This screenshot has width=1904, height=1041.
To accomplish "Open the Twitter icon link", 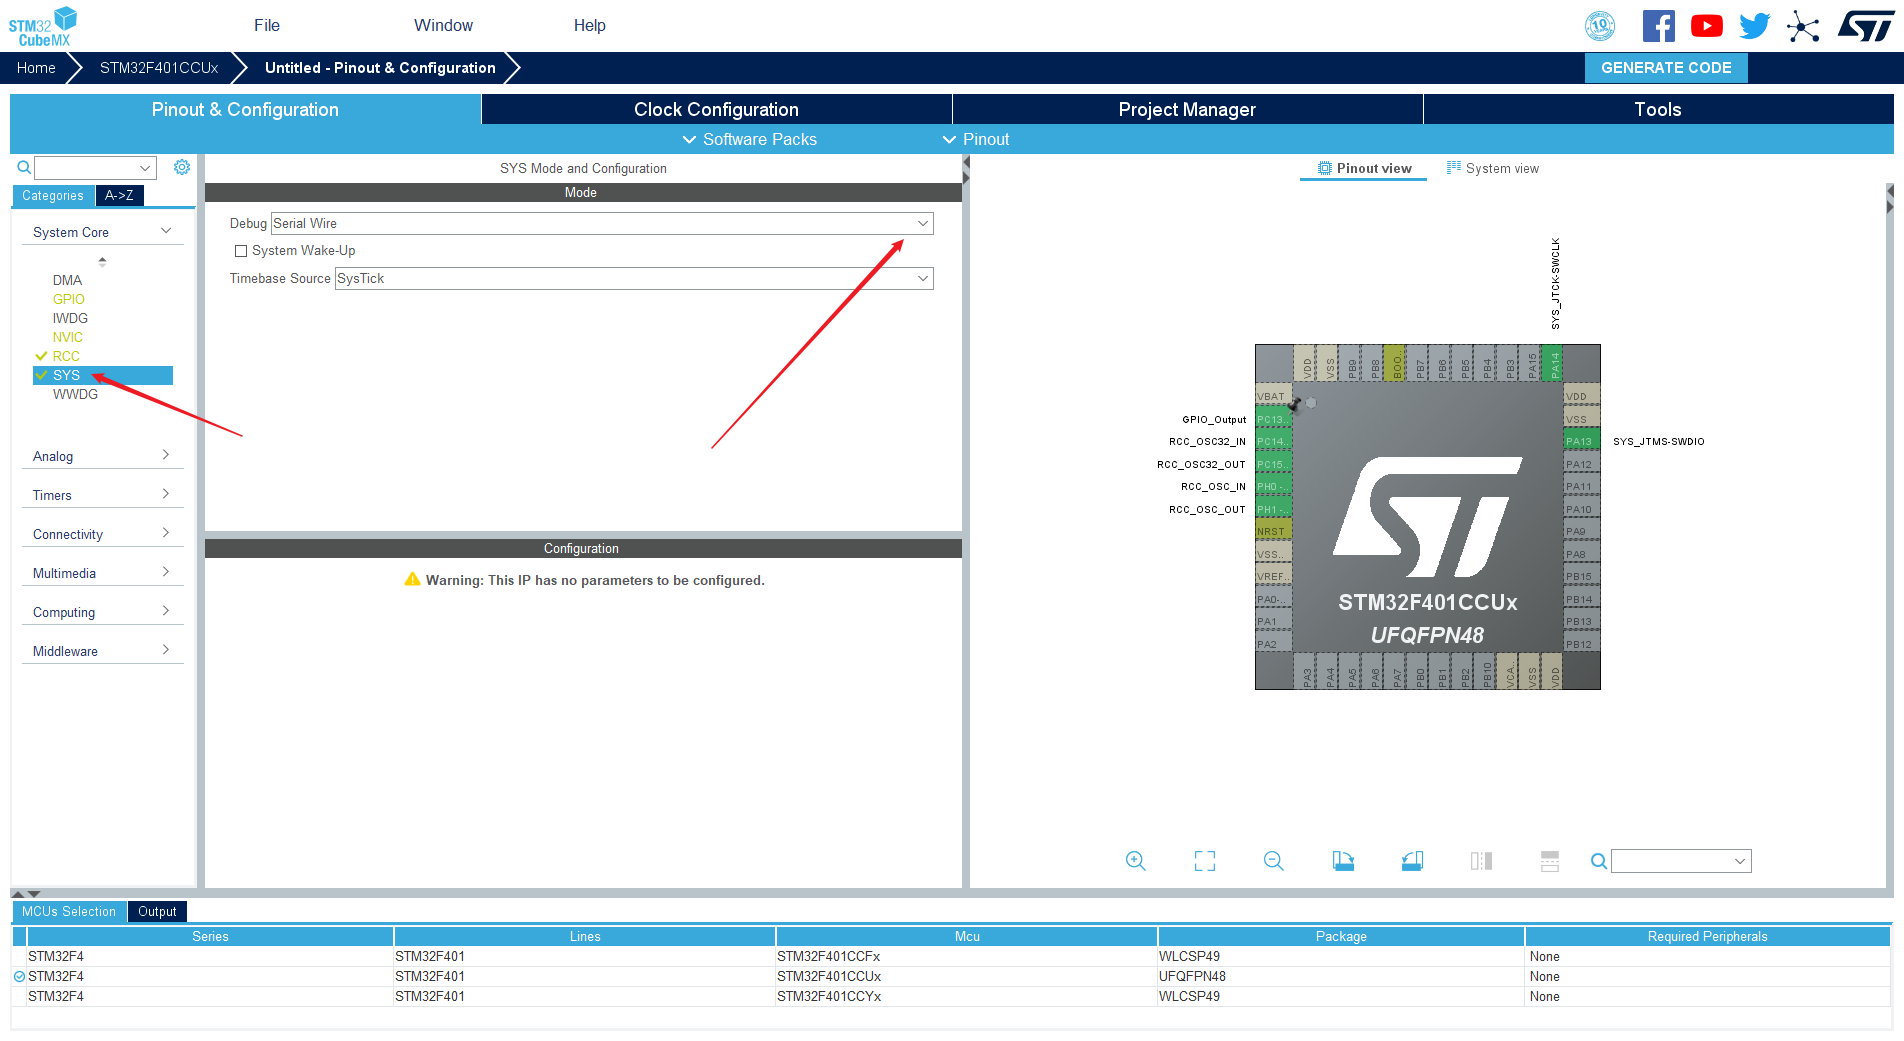I will click(1754, 26).
